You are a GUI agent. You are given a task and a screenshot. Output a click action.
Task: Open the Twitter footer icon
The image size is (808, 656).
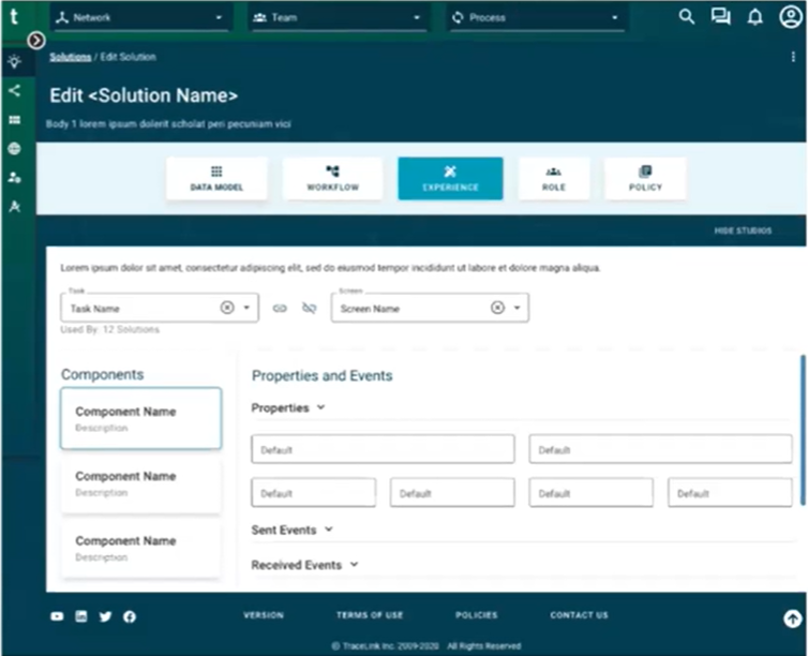point(105,616)
